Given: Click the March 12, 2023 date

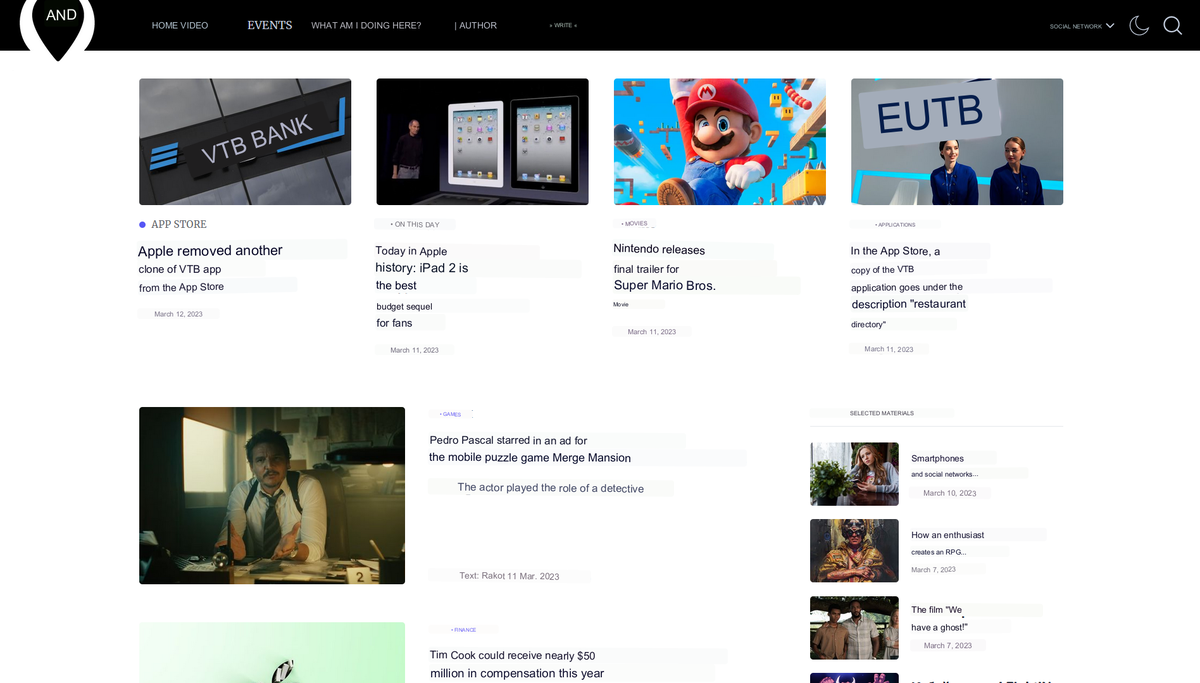Looking at the screenshot, I should tap(178, 314).
